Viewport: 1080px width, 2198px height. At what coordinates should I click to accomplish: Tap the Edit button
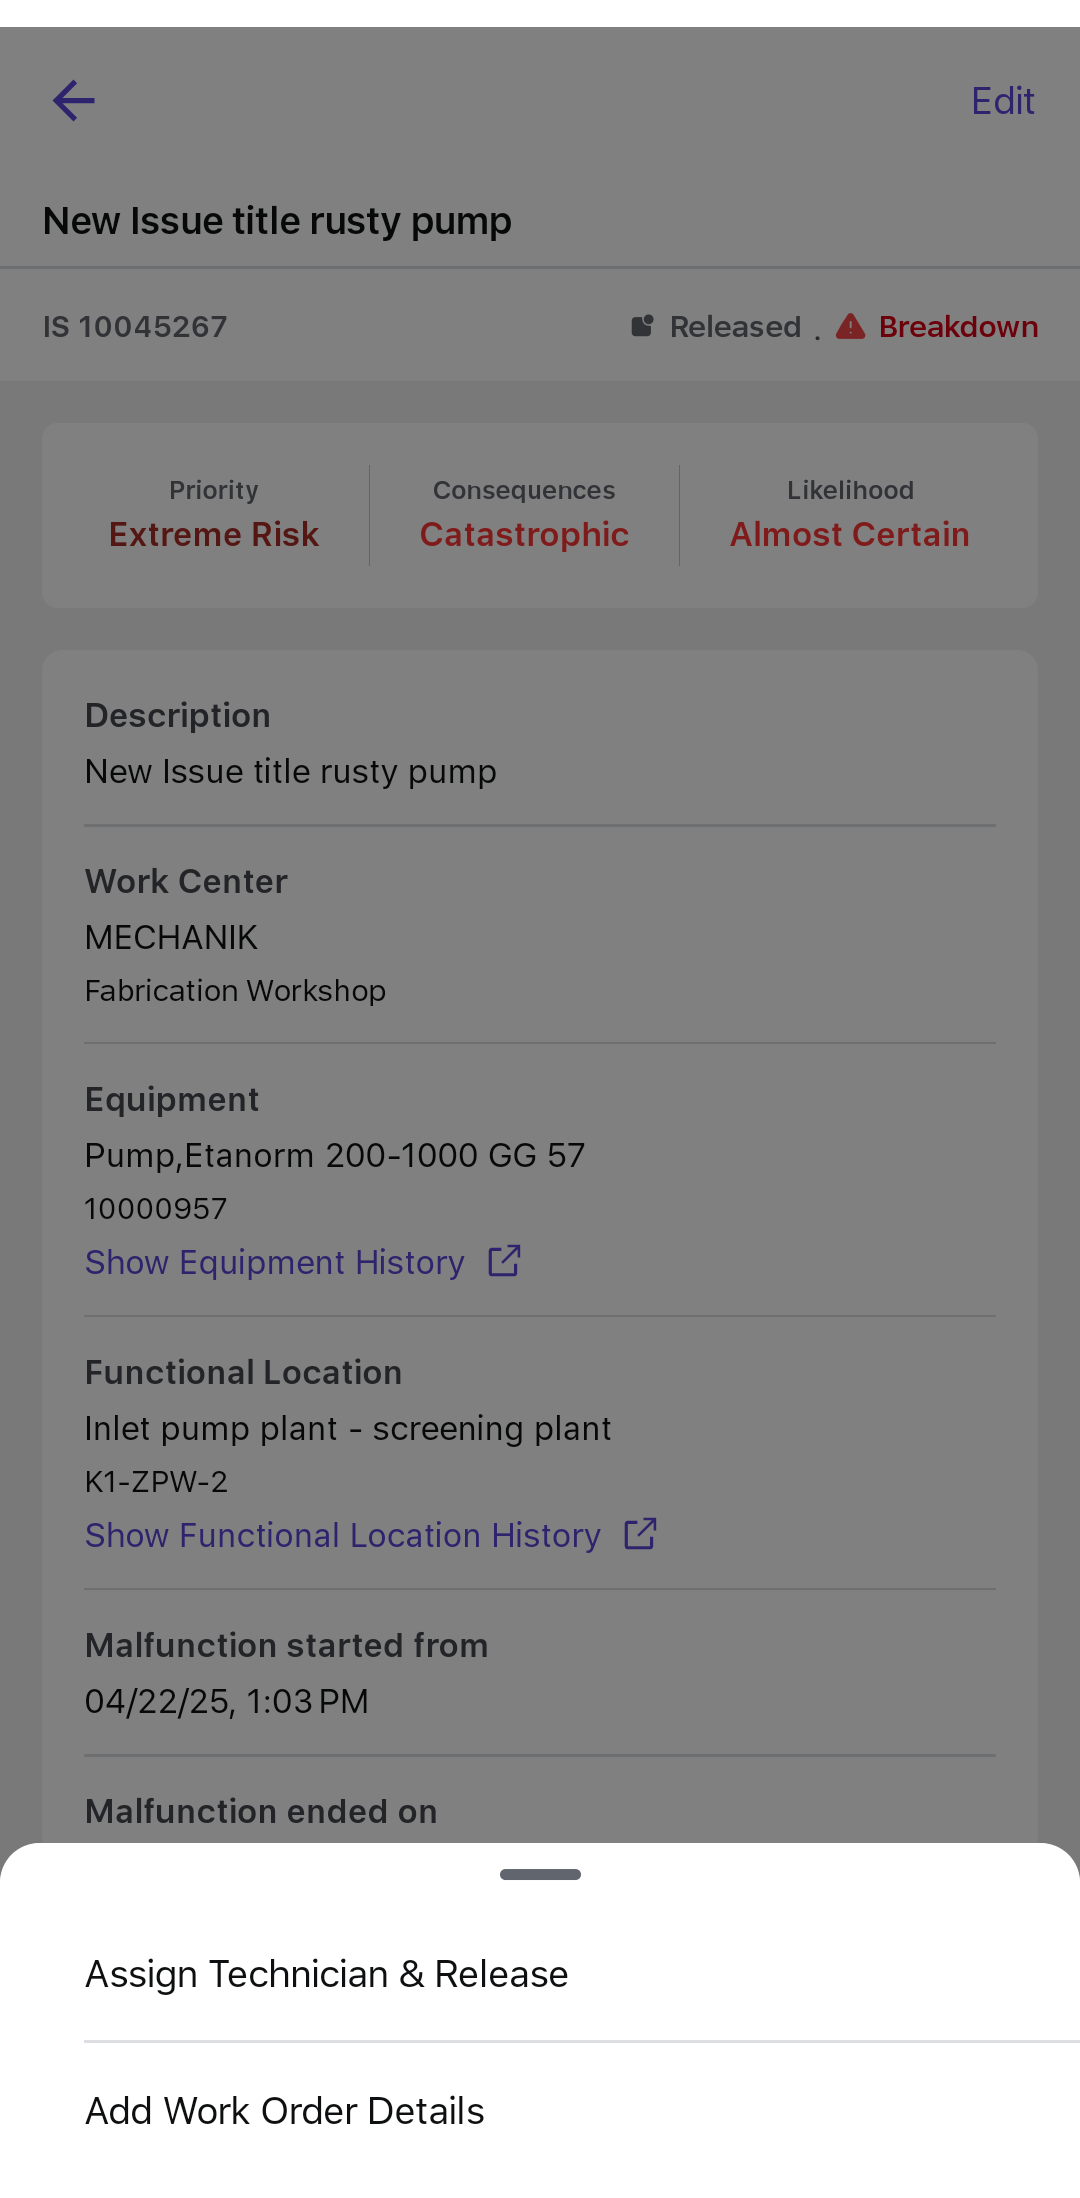tap(1002, 101)
